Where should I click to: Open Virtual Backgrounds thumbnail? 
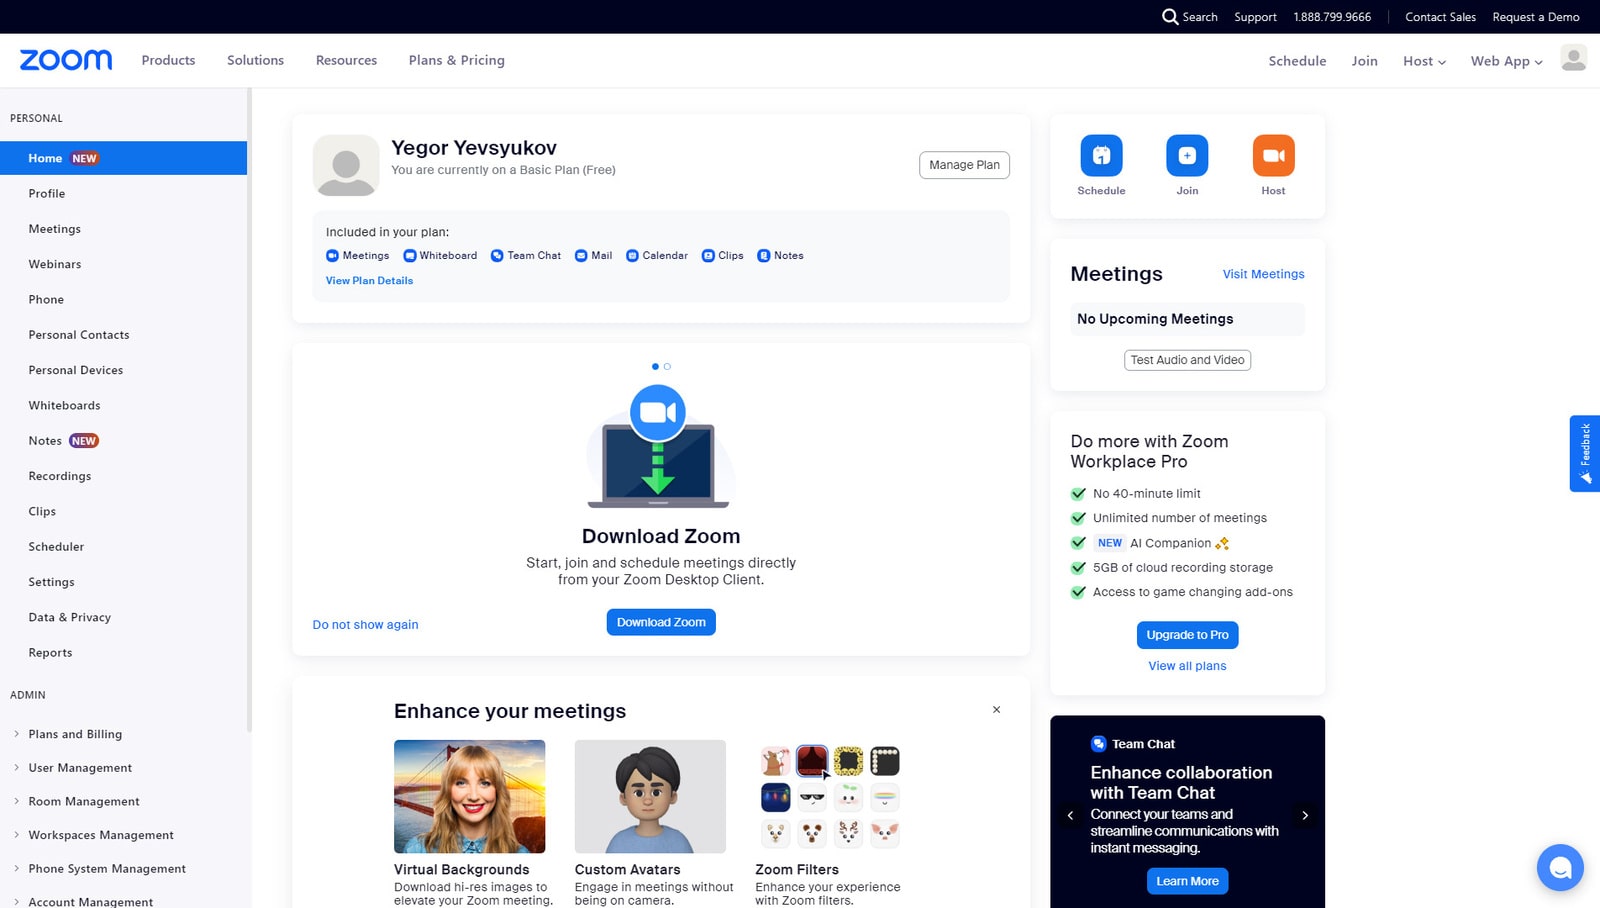[469, 796]
